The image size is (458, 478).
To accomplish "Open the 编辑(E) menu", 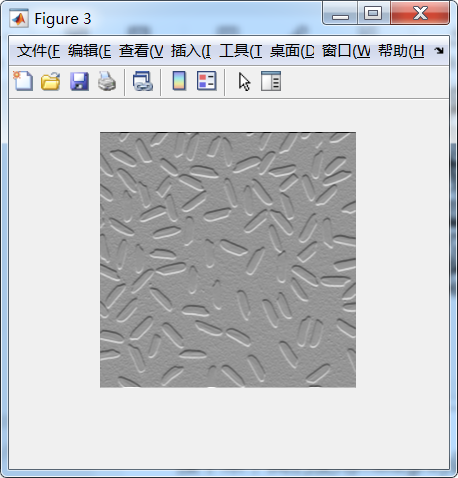I will (x=89, y=51).
